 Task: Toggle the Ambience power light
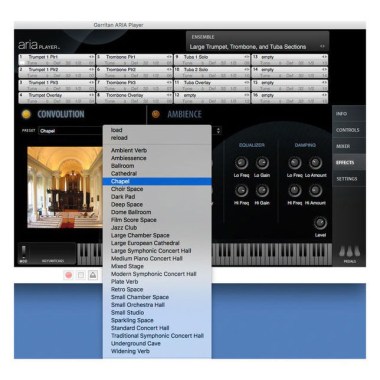click(156, 114)
